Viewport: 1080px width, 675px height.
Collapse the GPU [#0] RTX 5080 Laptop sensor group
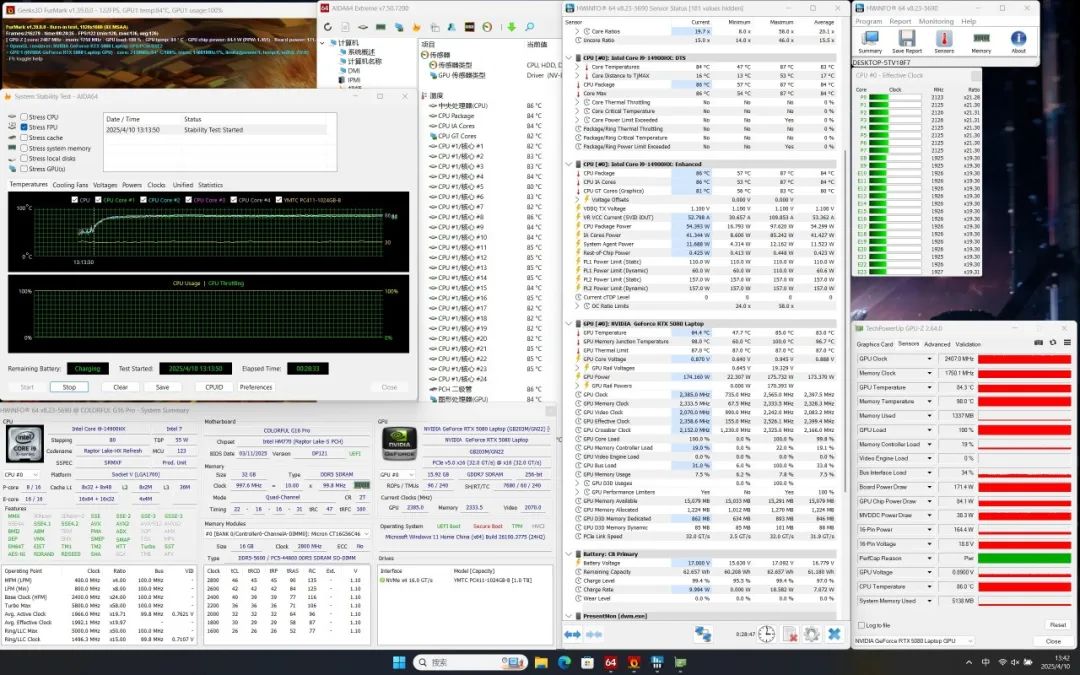pos(569,323)
